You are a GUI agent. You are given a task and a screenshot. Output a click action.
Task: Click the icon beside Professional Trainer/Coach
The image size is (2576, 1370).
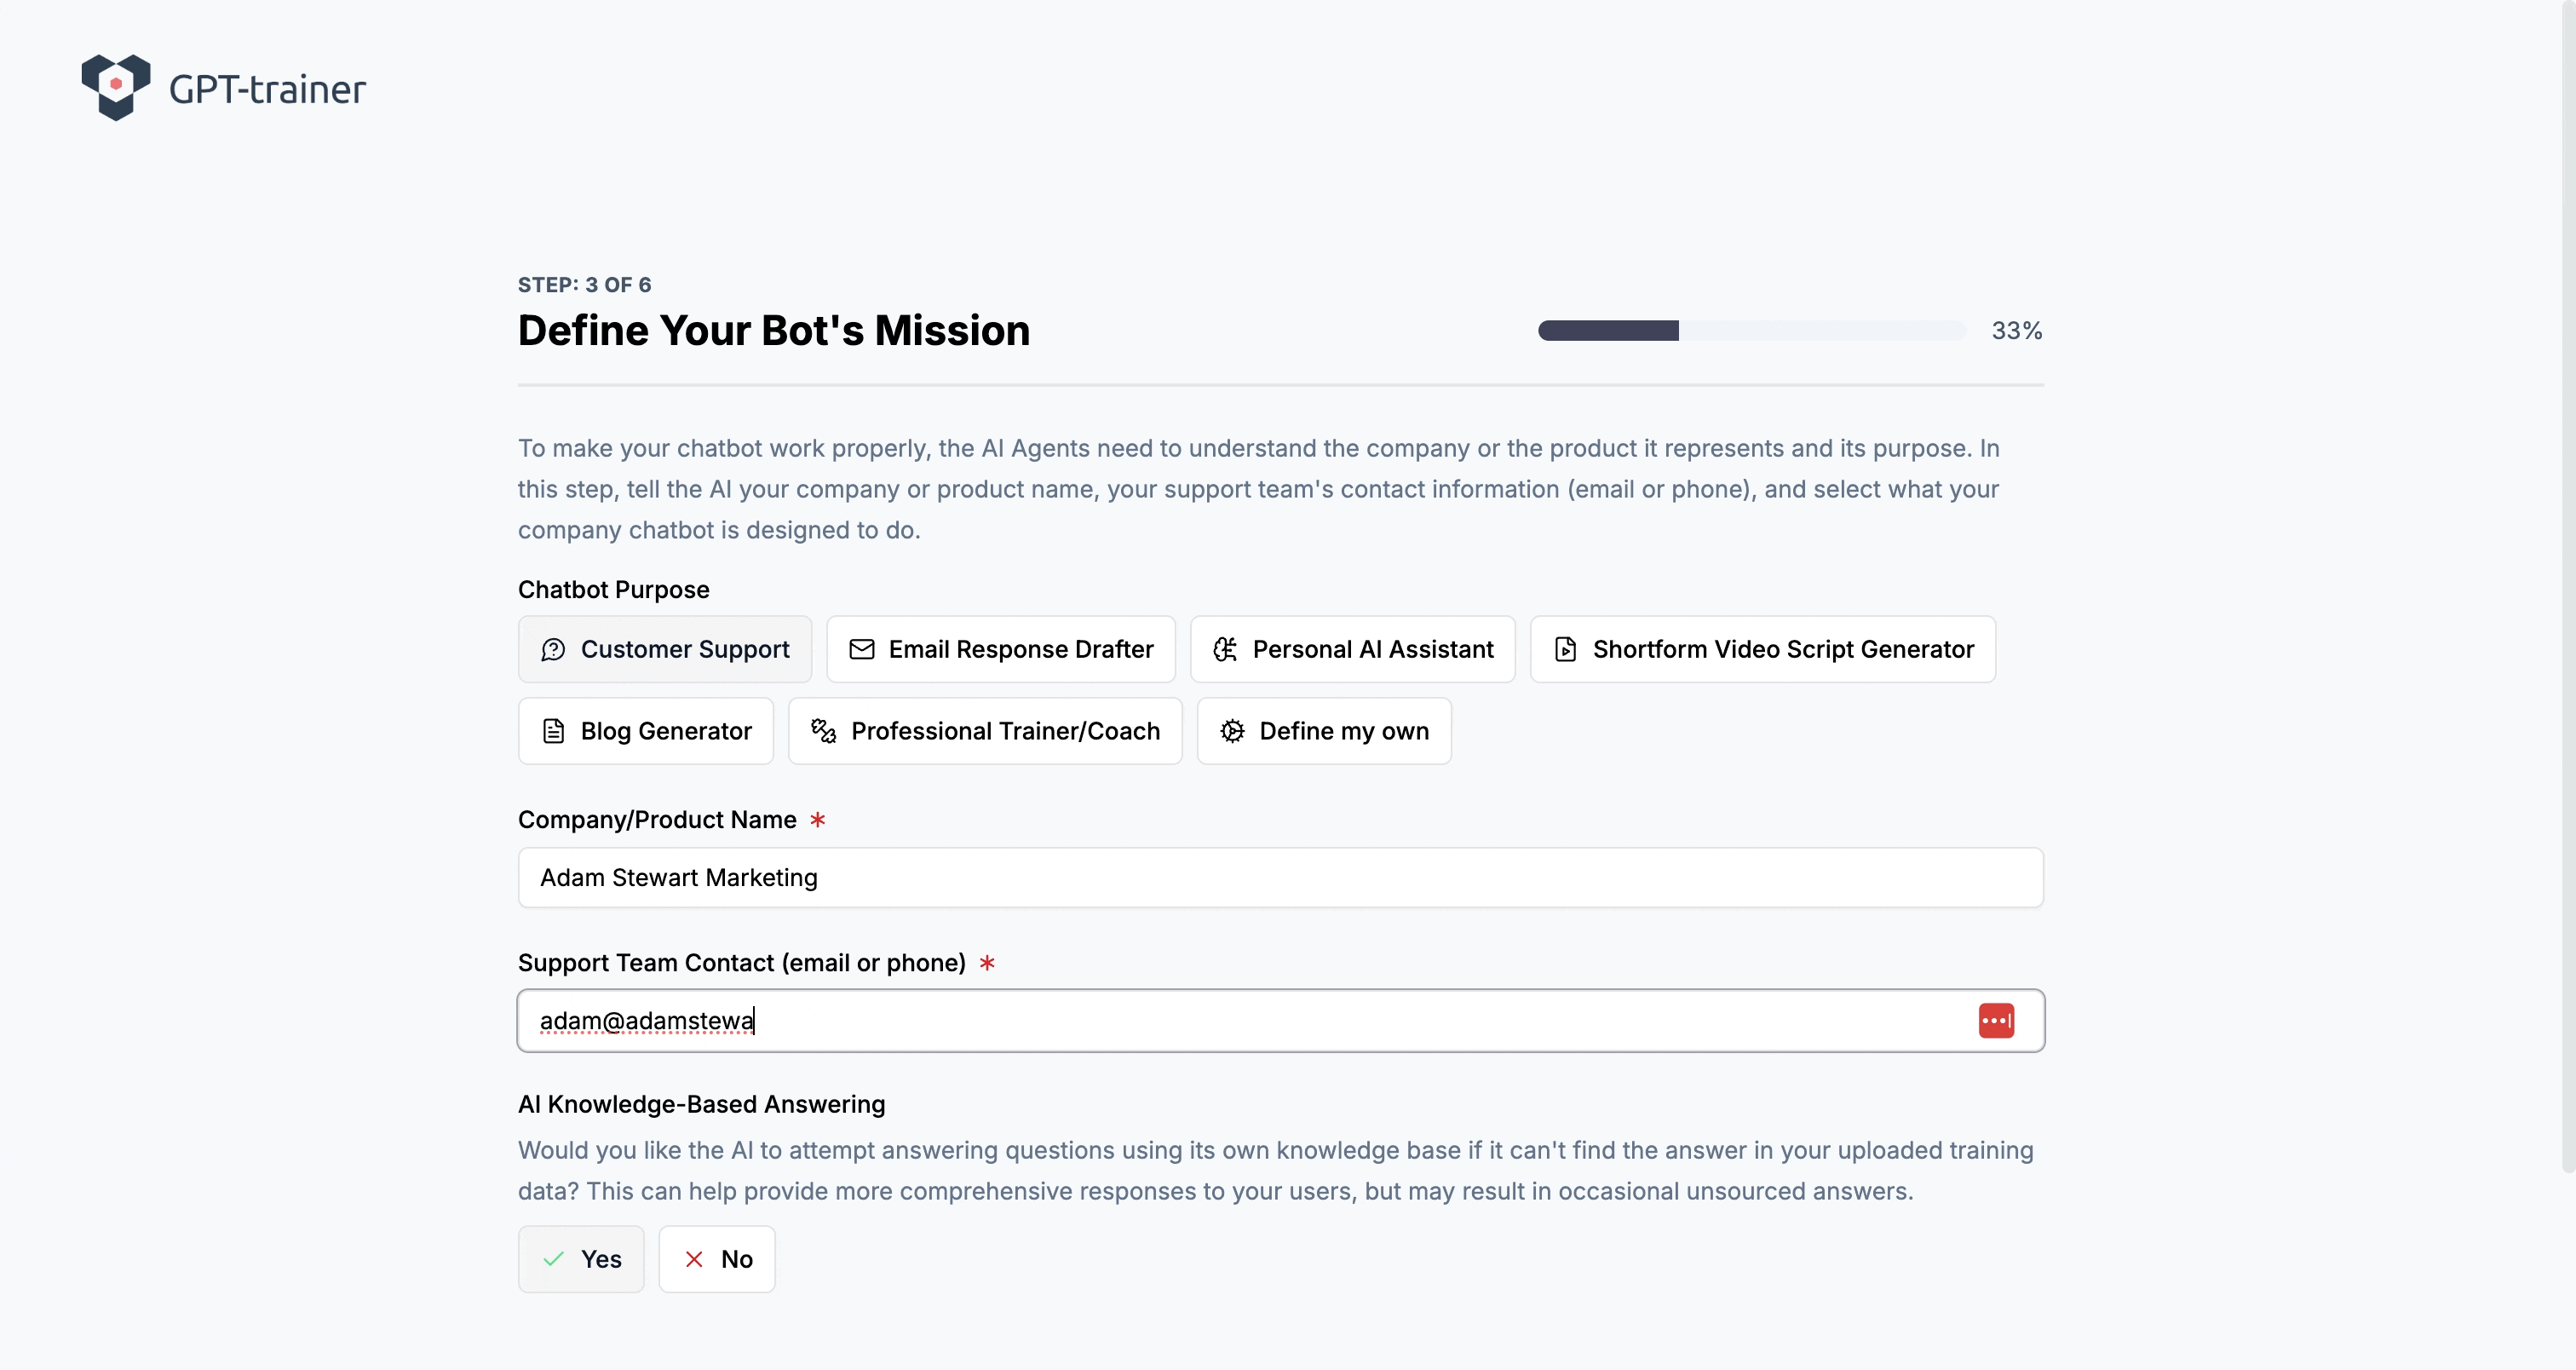823,731
